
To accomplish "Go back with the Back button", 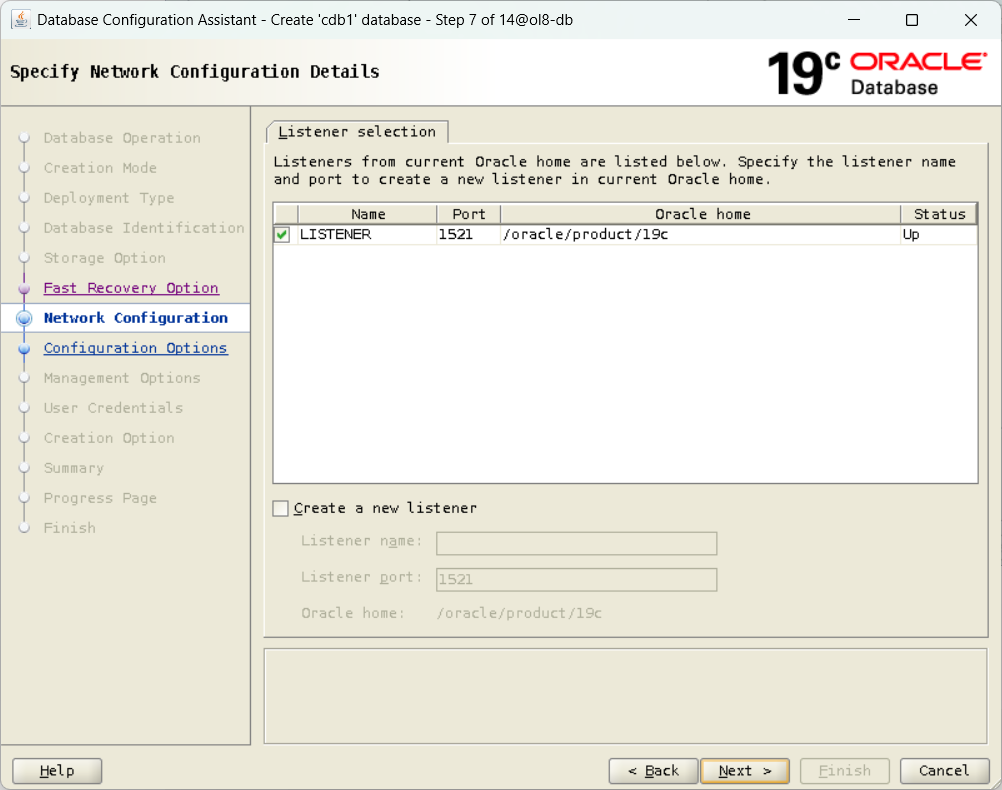I will coord(654,771).
